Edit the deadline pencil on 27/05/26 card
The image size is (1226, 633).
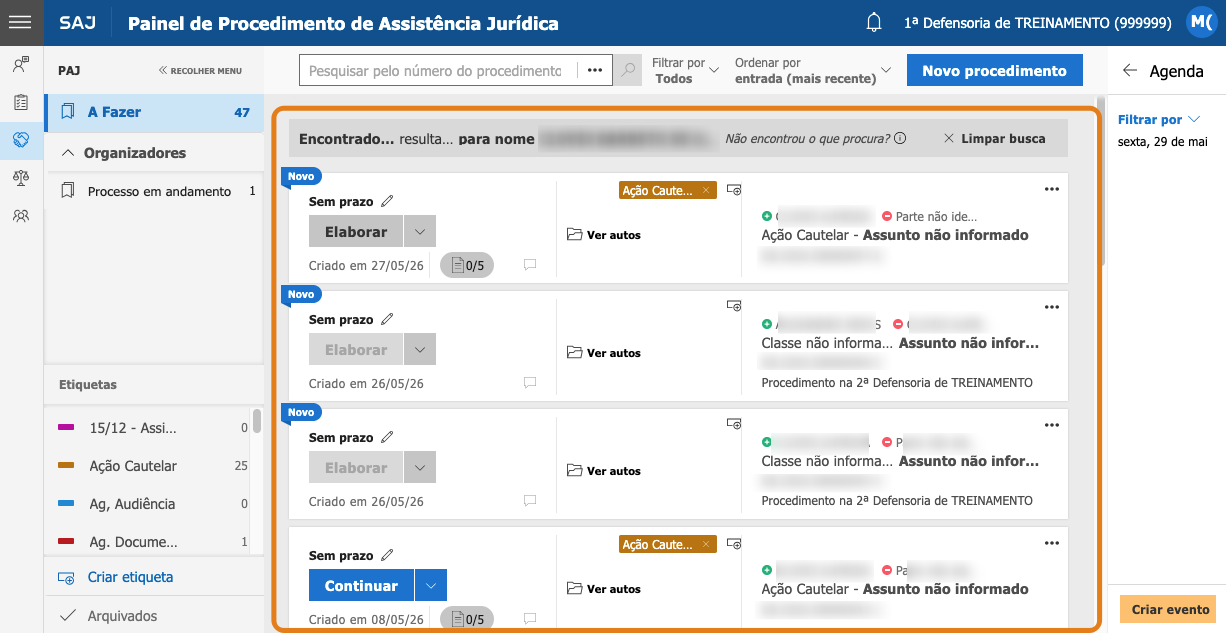pos(387,201)
